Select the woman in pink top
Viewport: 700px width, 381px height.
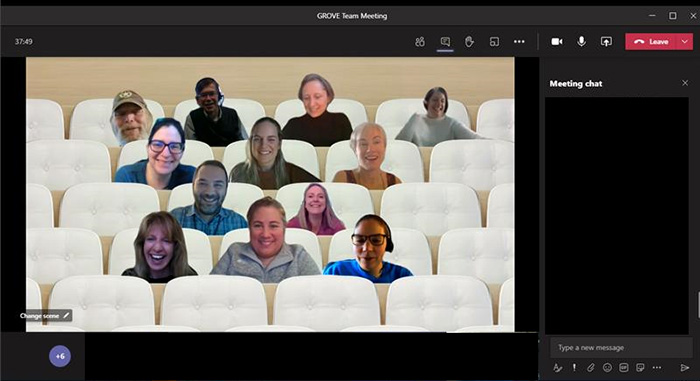pyautogui.click(x=316, y=209)
